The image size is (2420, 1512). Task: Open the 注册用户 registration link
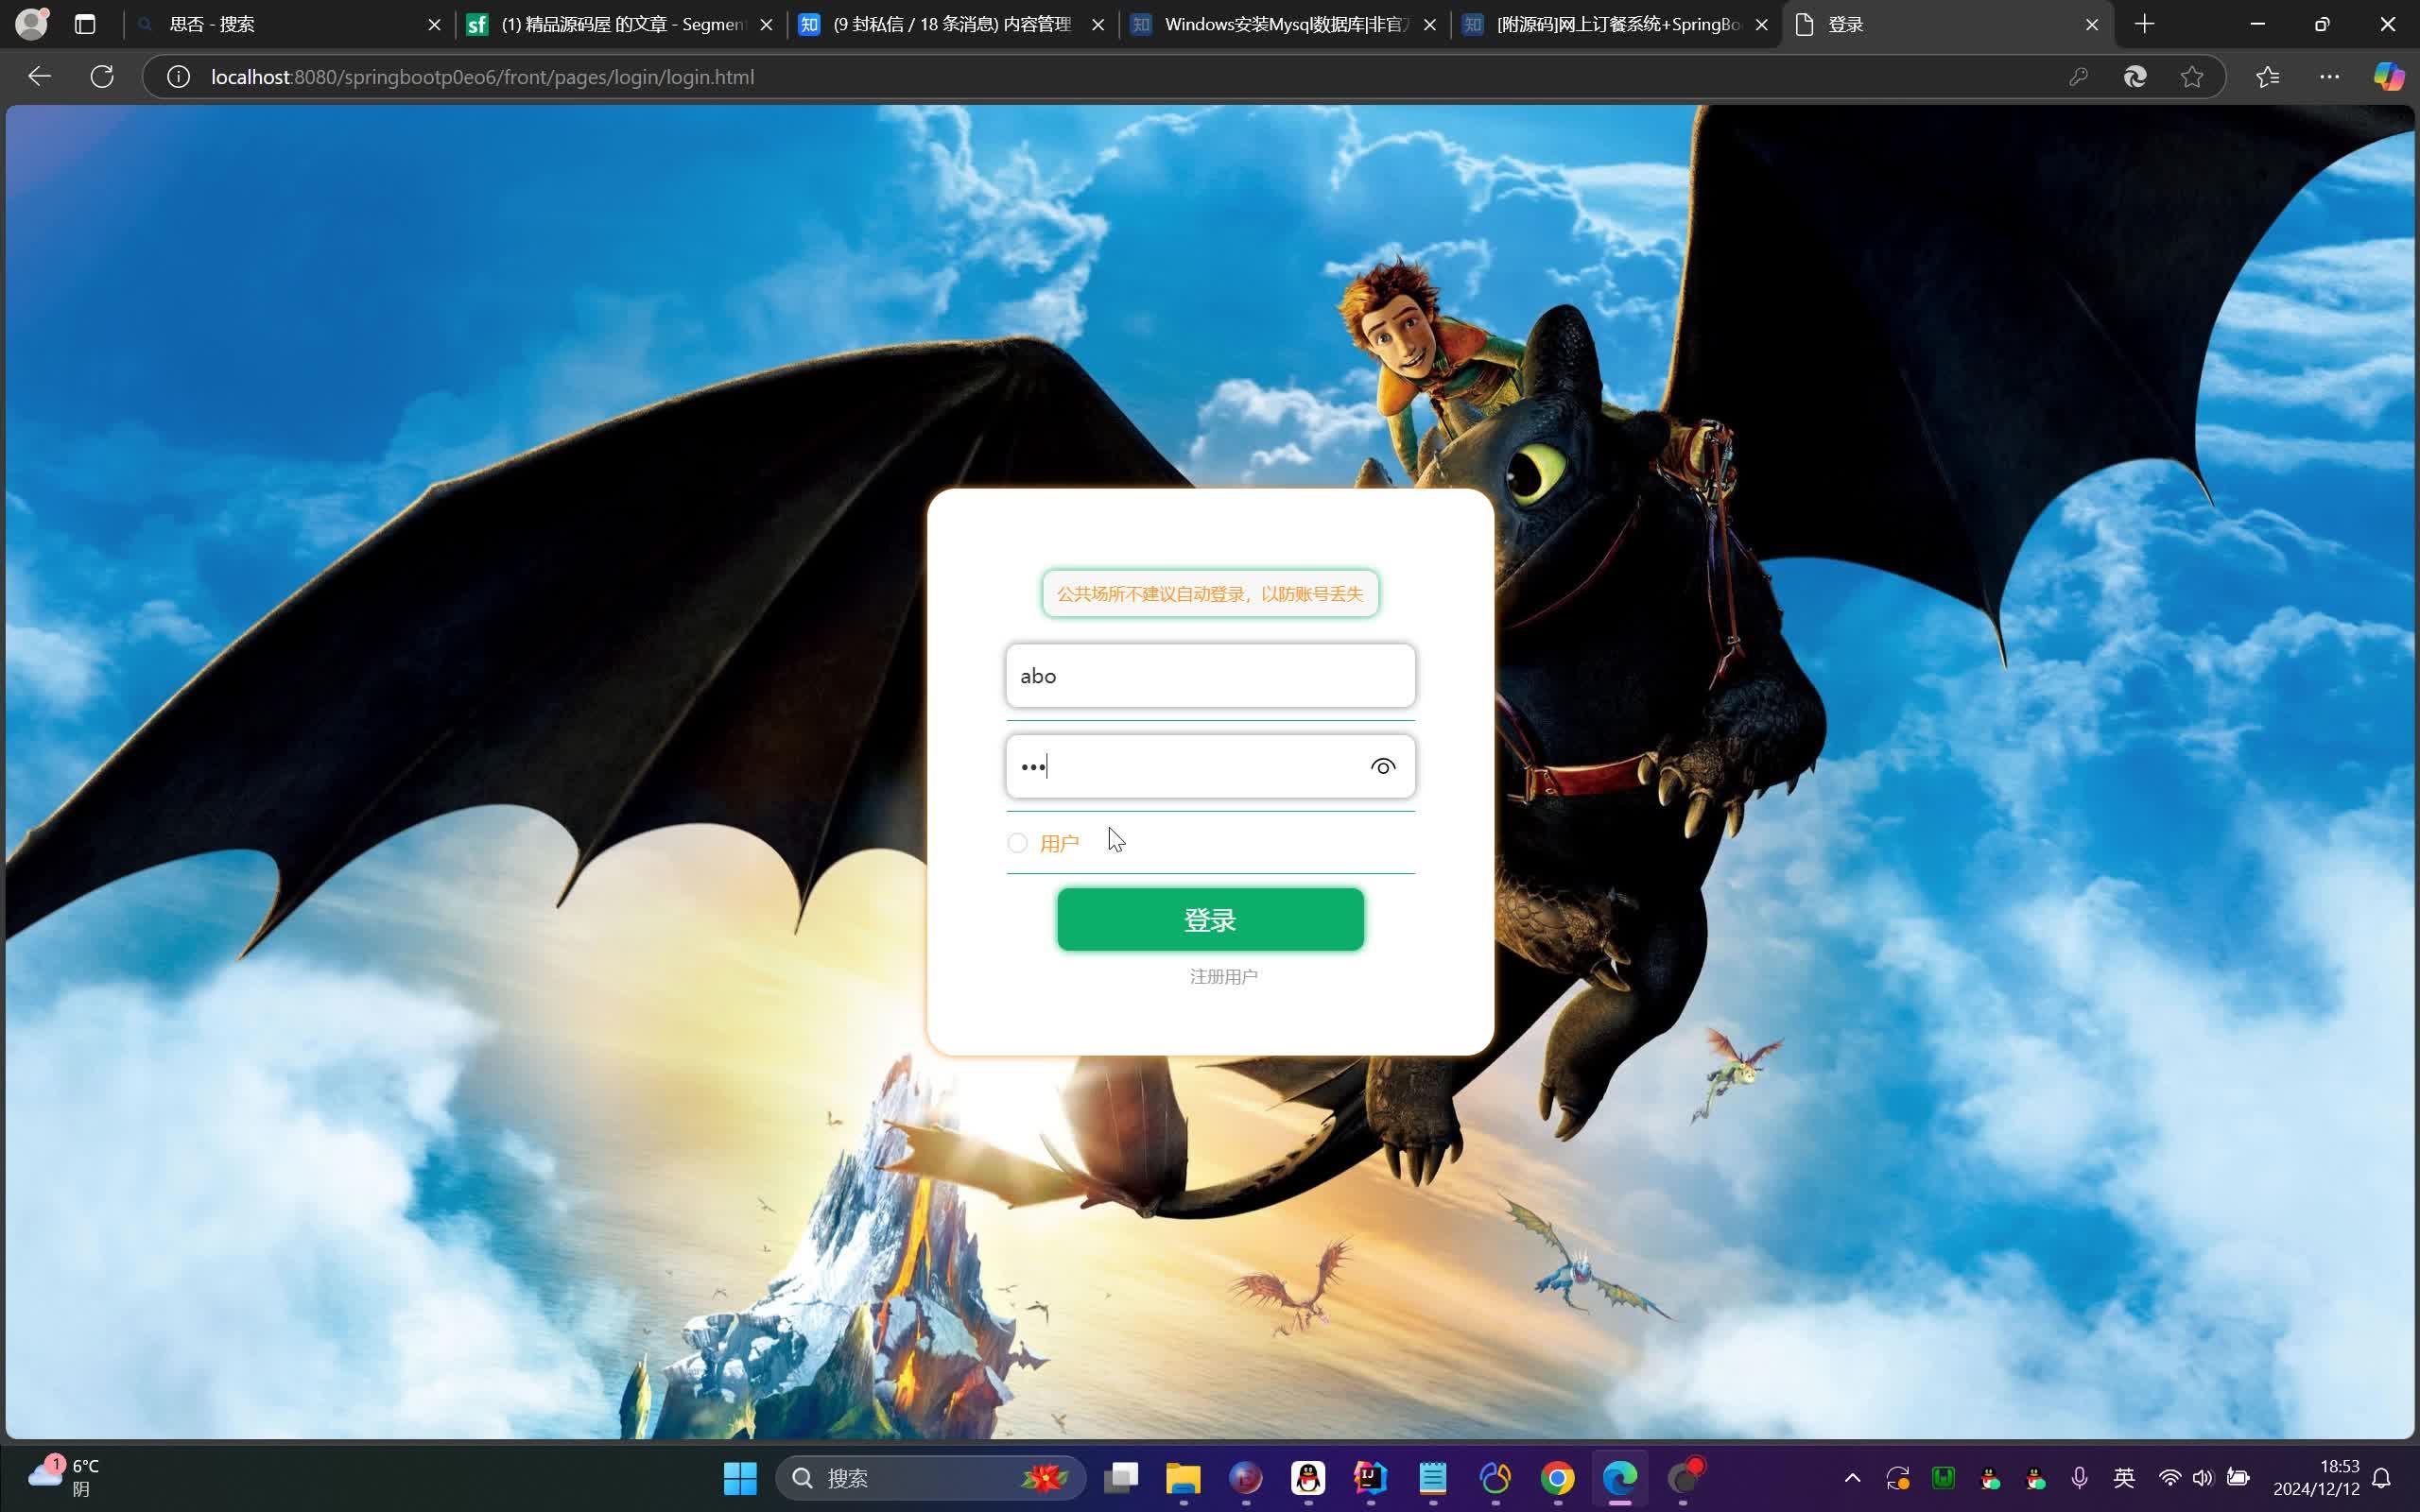click(1223, 976)
